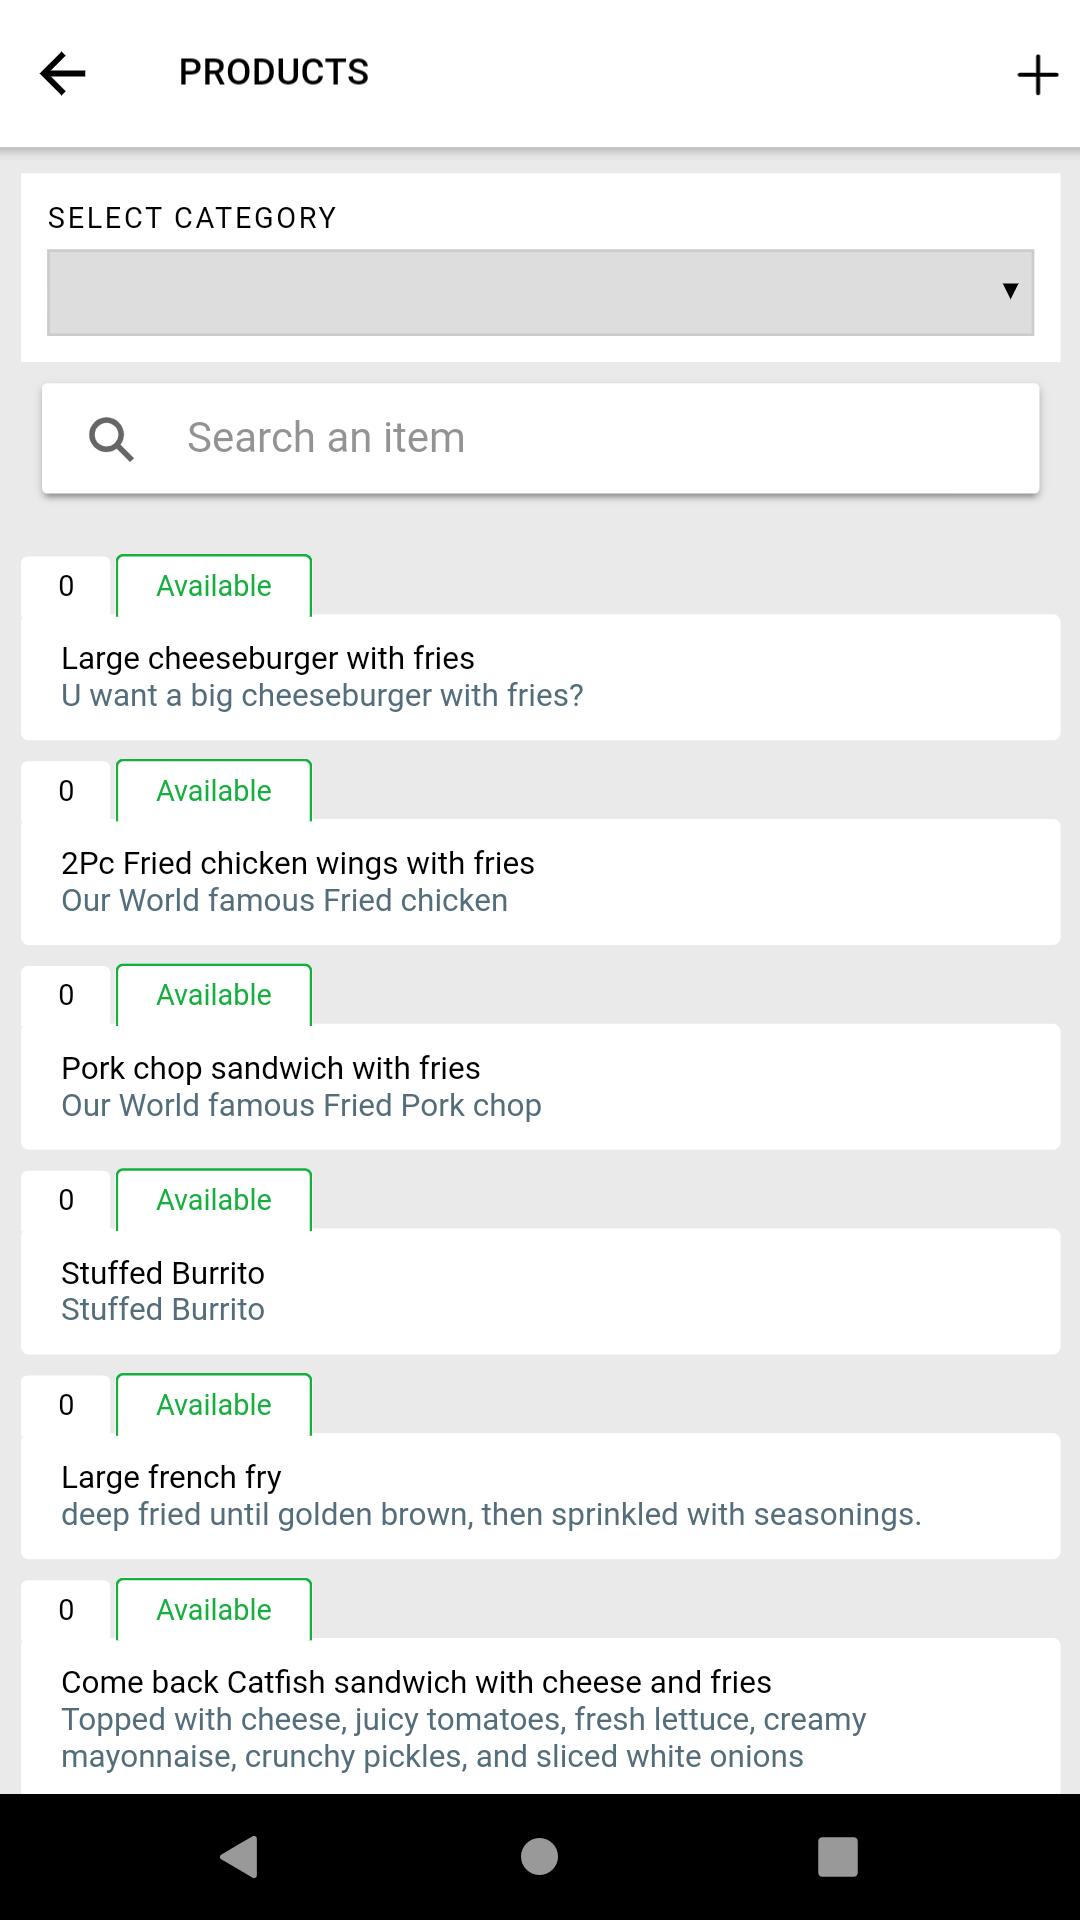Select quantity counter for Large french fry
Screen dimensions: 1080x1920
click(66, 1405)
